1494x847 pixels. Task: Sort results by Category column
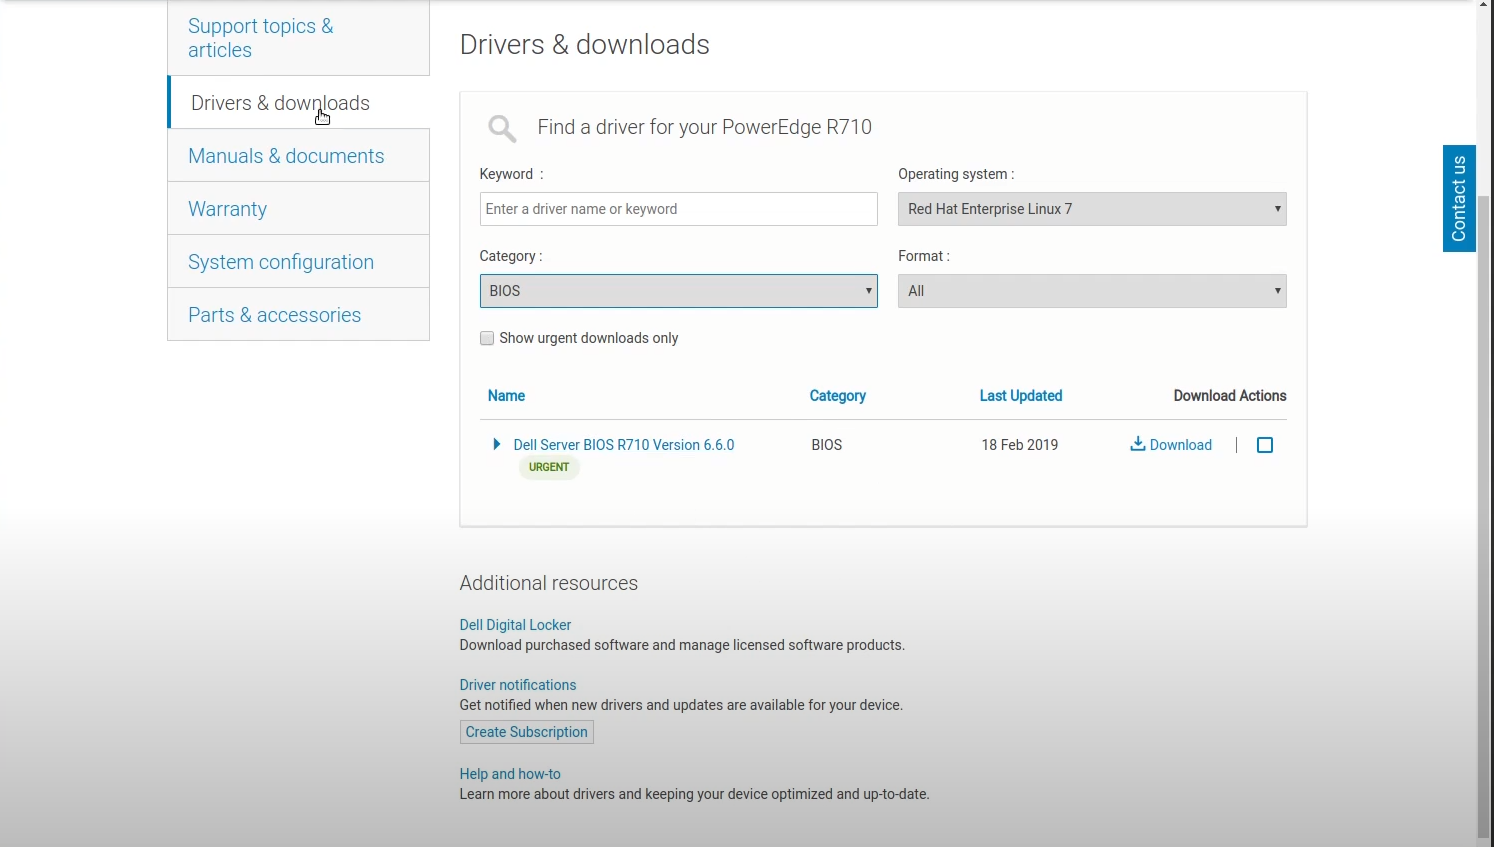pos(838,396)
